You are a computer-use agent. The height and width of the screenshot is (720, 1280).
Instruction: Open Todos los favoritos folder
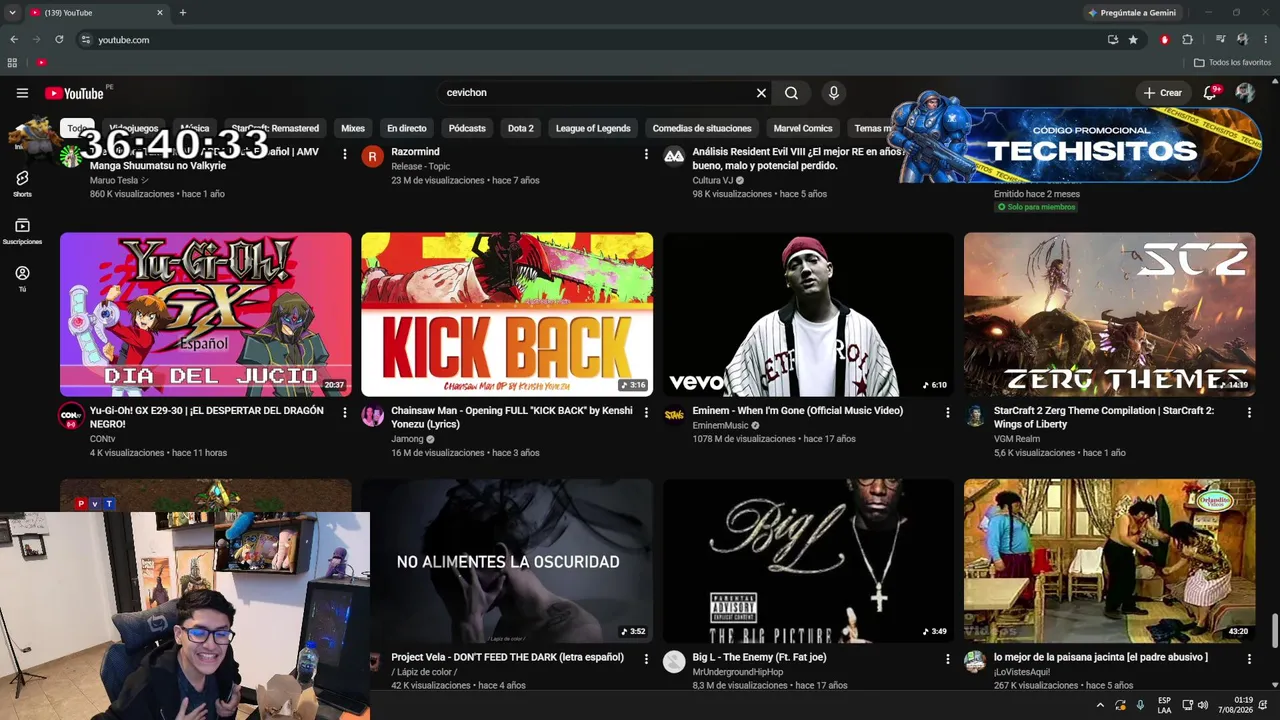click(x=1233, y=63)
